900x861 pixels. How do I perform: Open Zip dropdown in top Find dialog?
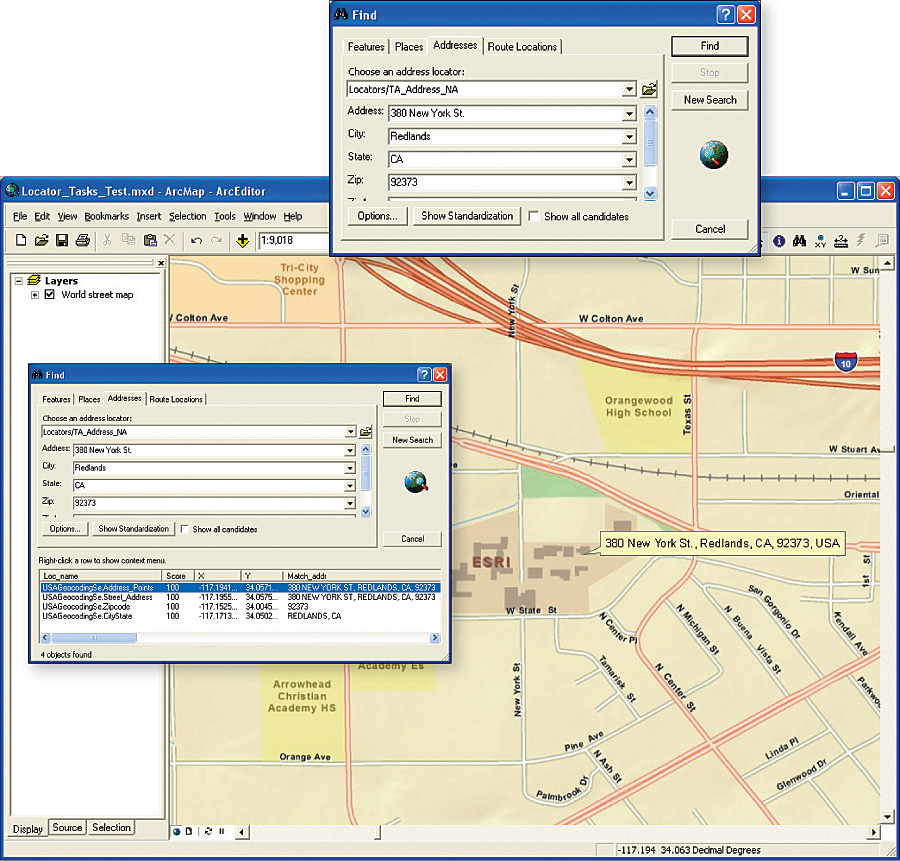pyautogui.click(x=630, y=183)
